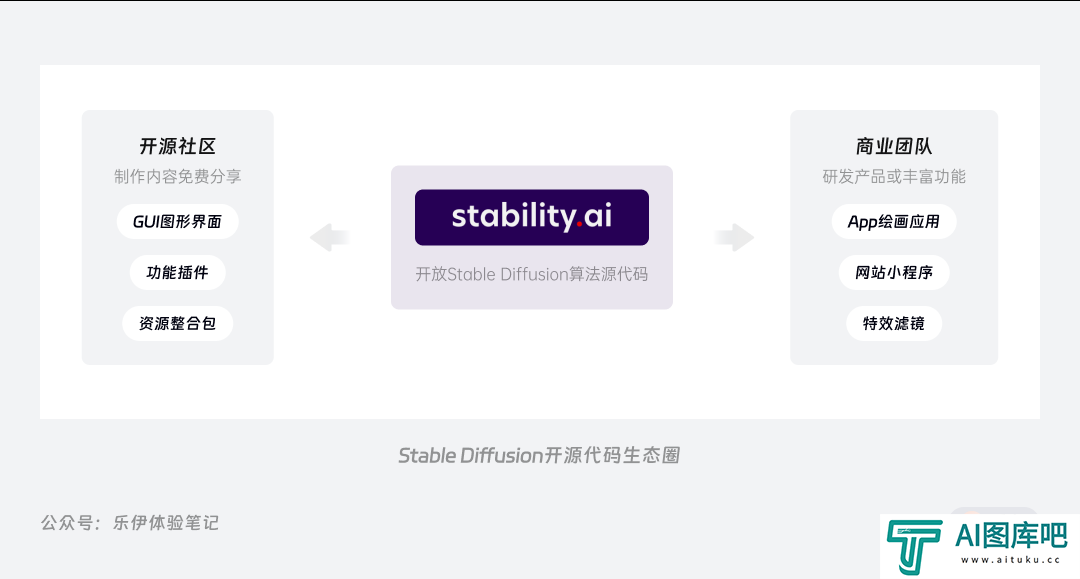
Task: Click the green T-shaped aituku logo
Action: (914, 547)
